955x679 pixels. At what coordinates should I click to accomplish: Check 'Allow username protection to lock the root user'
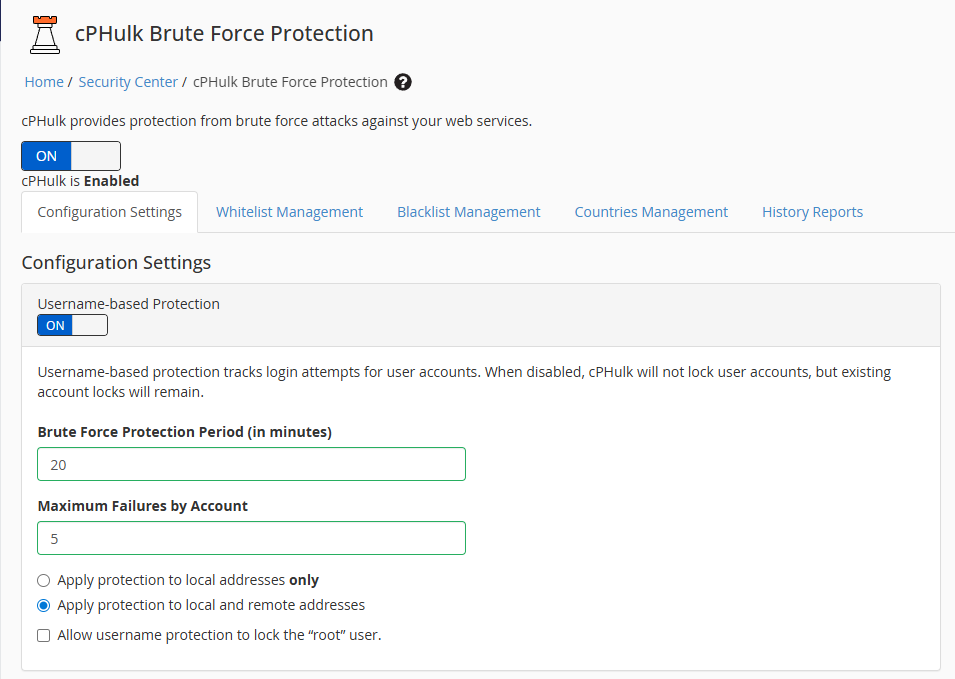click(43, 635)
